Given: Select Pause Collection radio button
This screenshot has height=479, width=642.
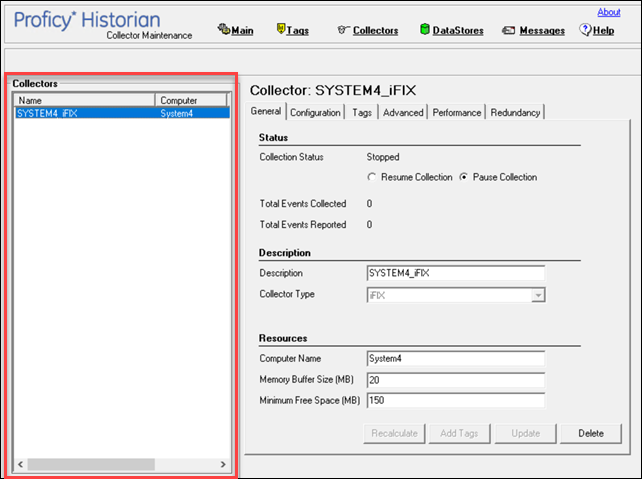Looking at the screenshot, I should click(x=463, y=177).
